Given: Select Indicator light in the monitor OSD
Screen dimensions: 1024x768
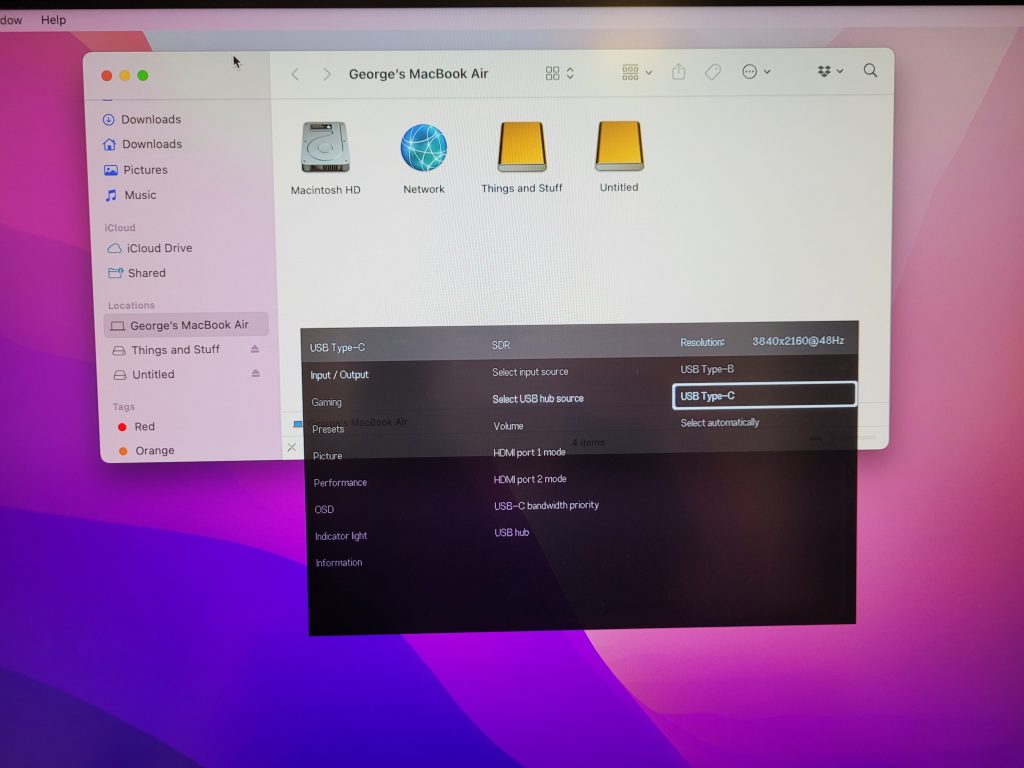Looking at the screenshot, I should click(x=341, y=536).
